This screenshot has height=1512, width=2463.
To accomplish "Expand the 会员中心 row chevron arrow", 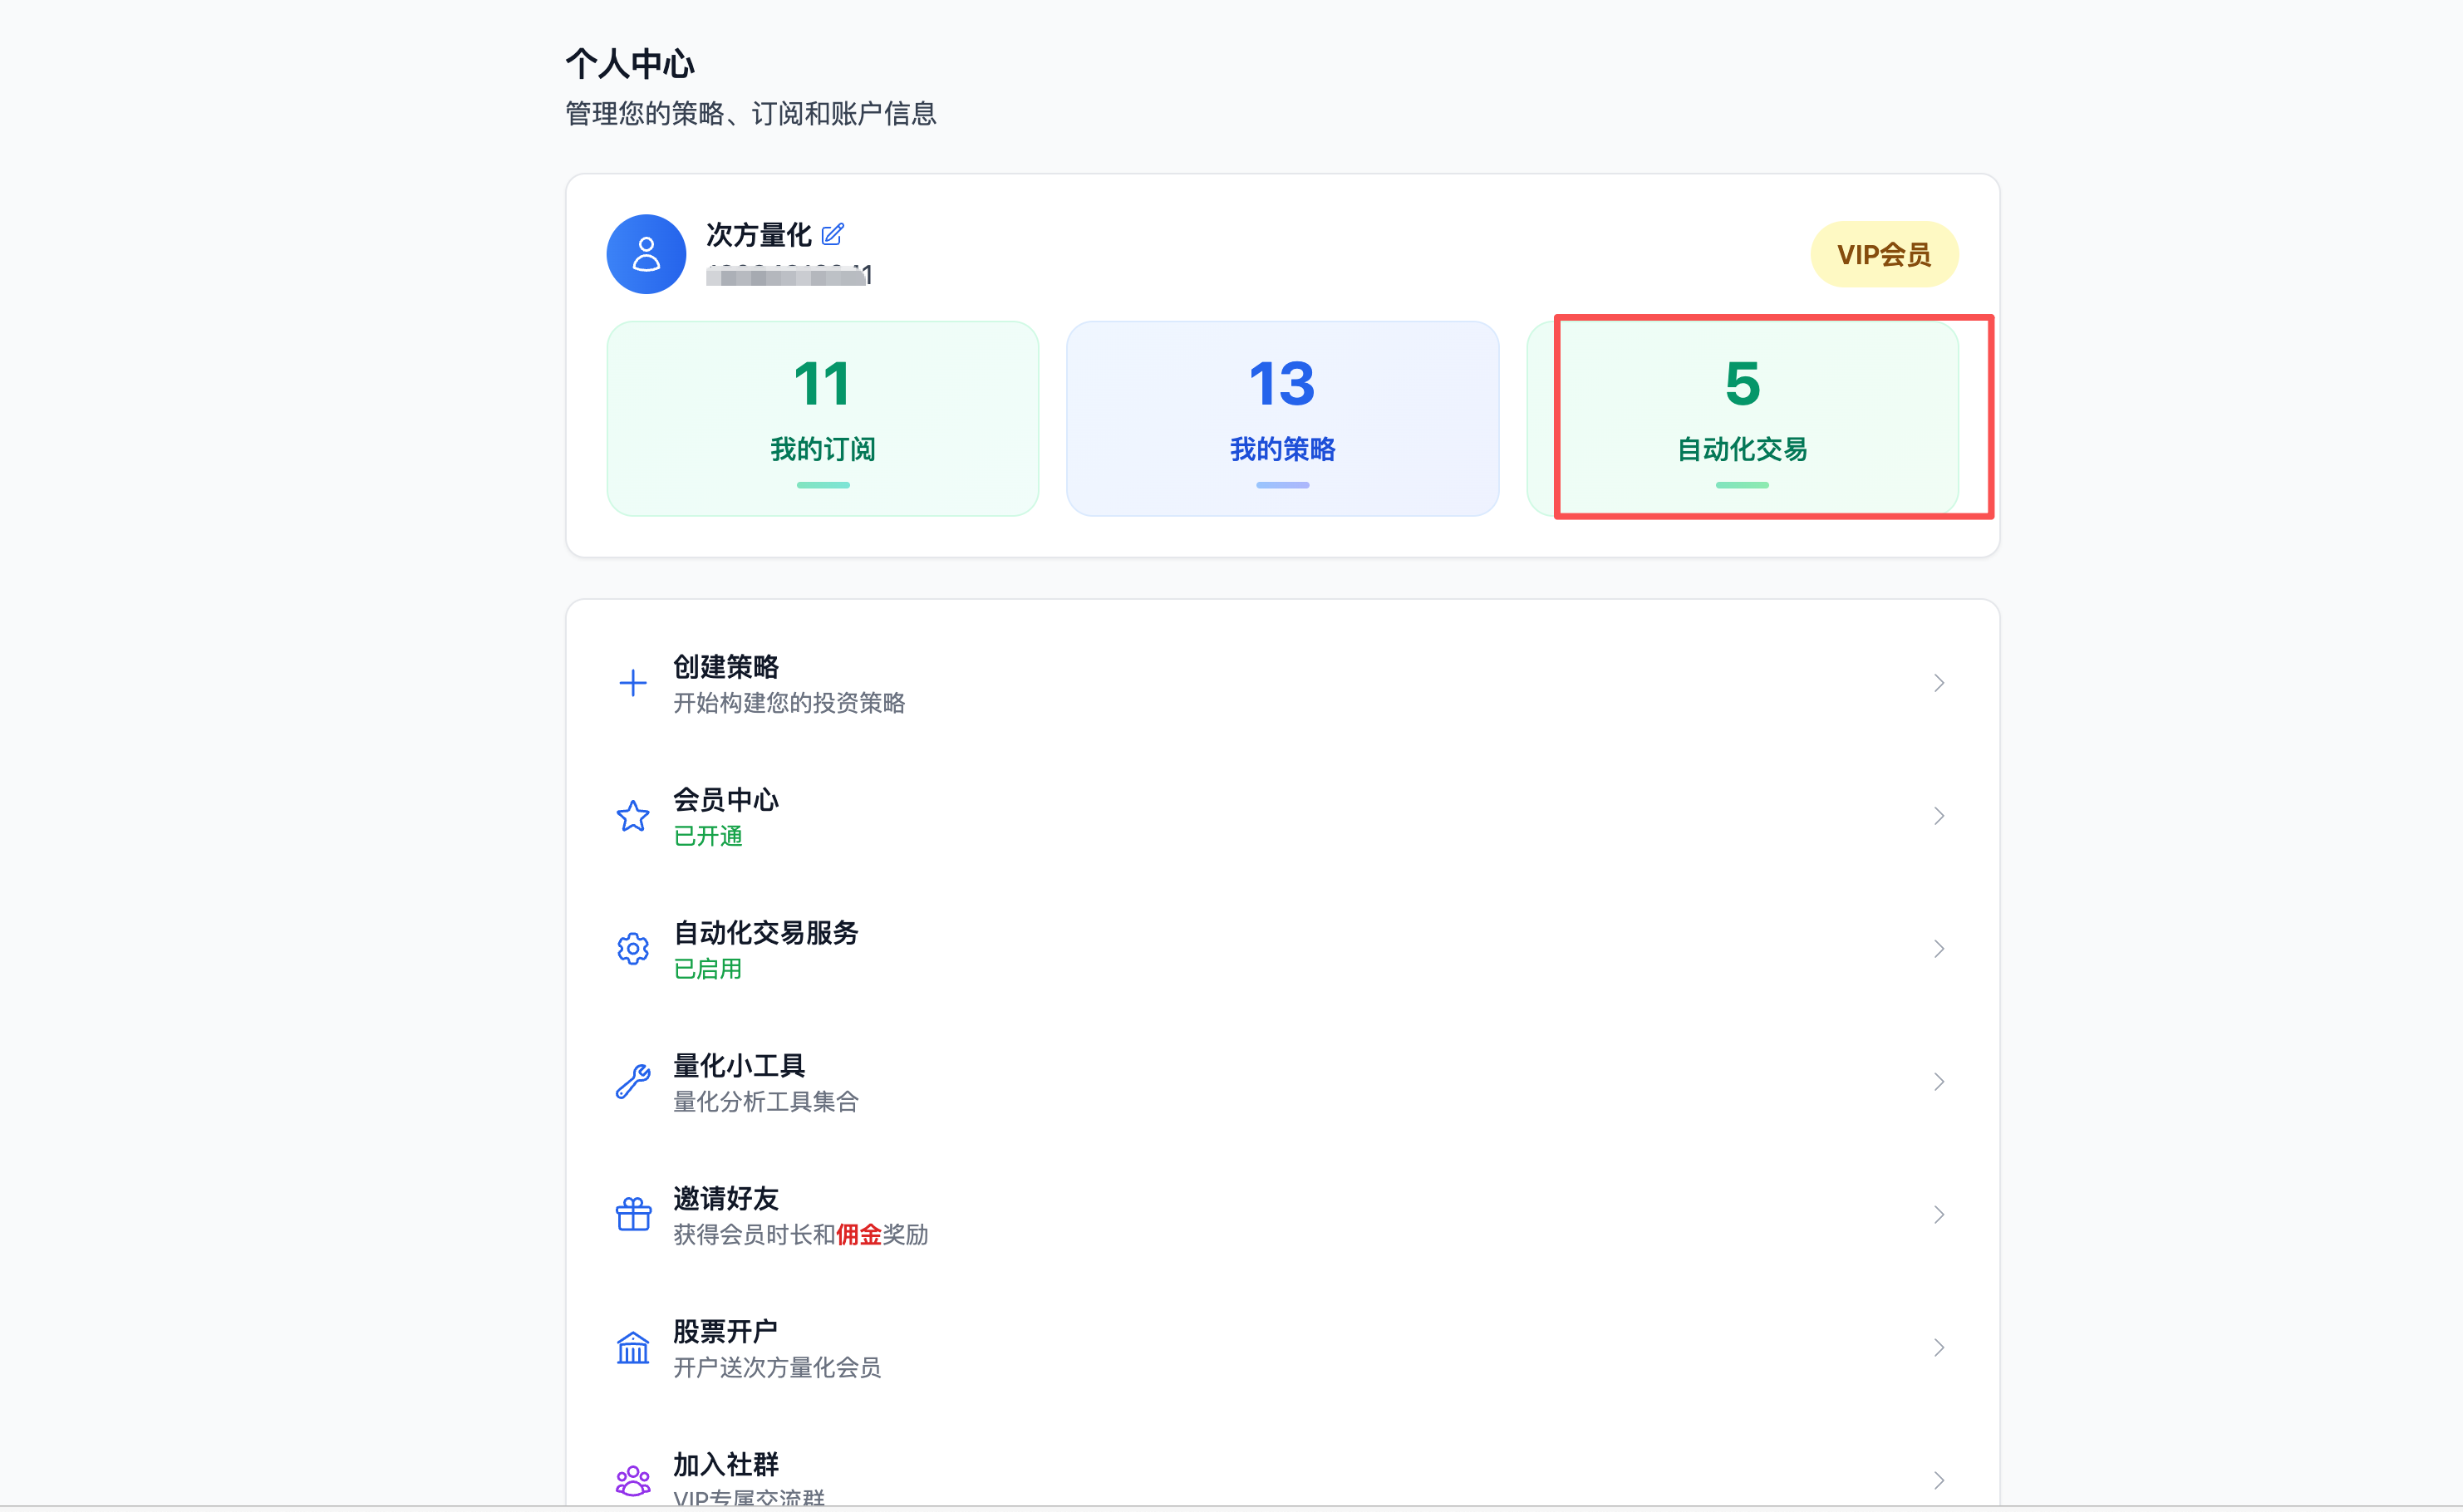I will (1938, 816).
